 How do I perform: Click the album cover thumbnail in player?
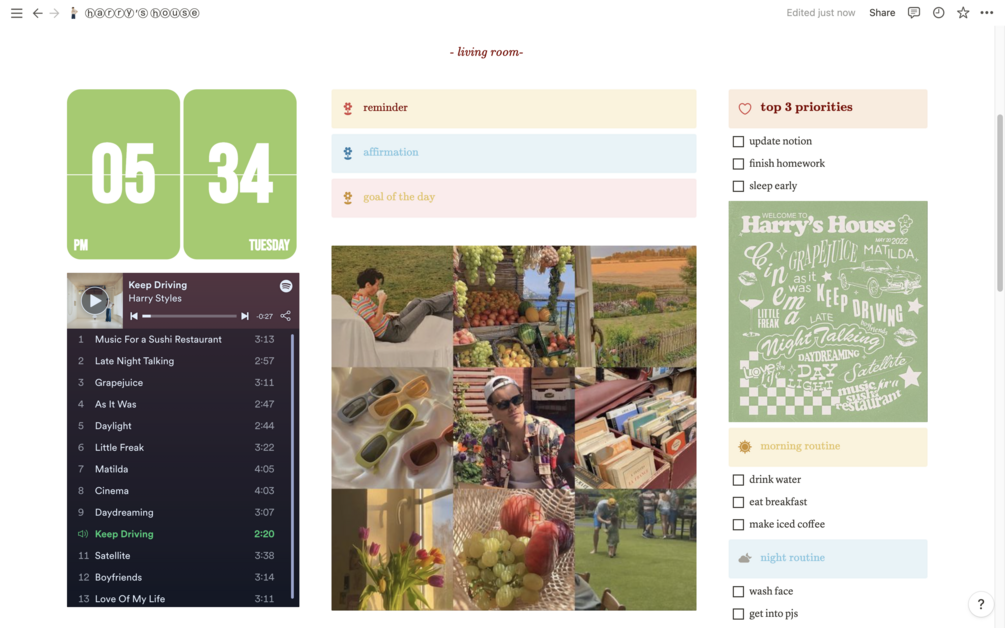click(x=95, y=301)
